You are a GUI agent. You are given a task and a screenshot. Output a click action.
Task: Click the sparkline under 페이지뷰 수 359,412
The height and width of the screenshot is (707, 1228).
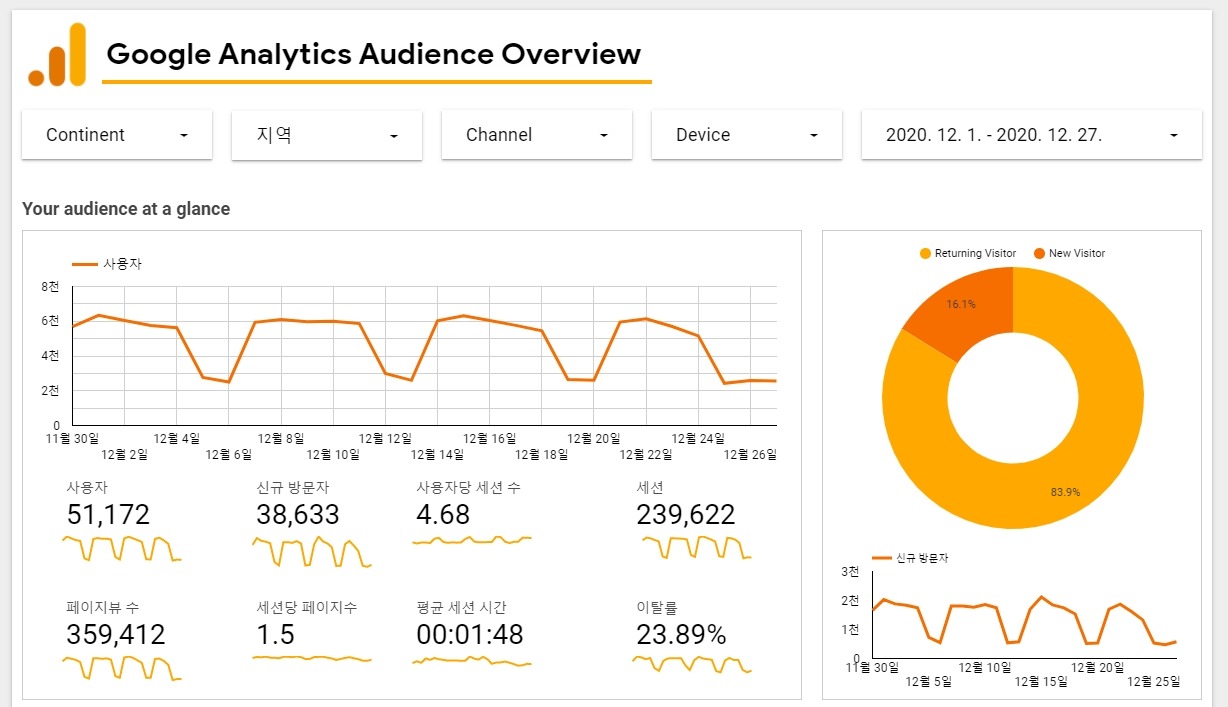[121, 668]
